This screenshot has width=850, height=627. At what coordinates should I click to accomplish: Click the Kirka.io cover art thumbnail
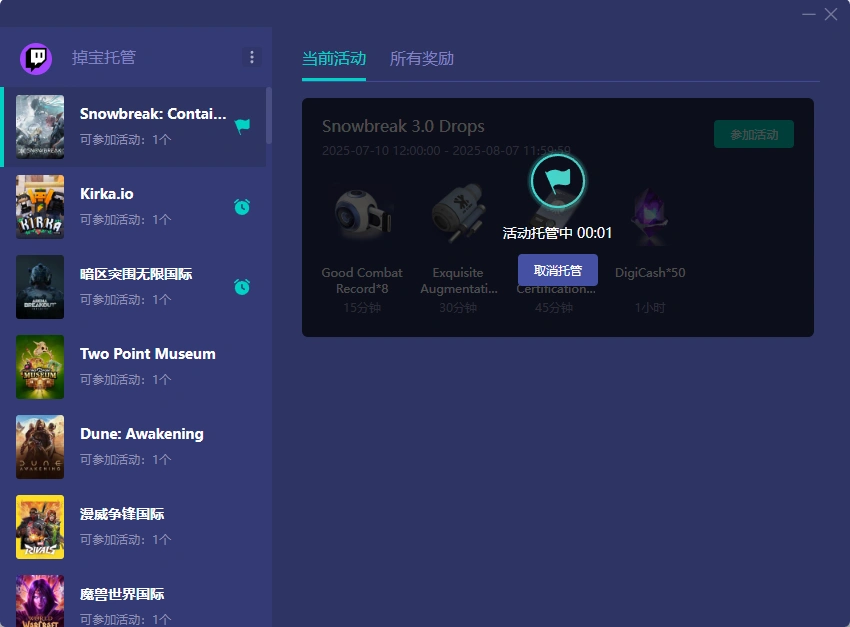click(x=40, y=207)
